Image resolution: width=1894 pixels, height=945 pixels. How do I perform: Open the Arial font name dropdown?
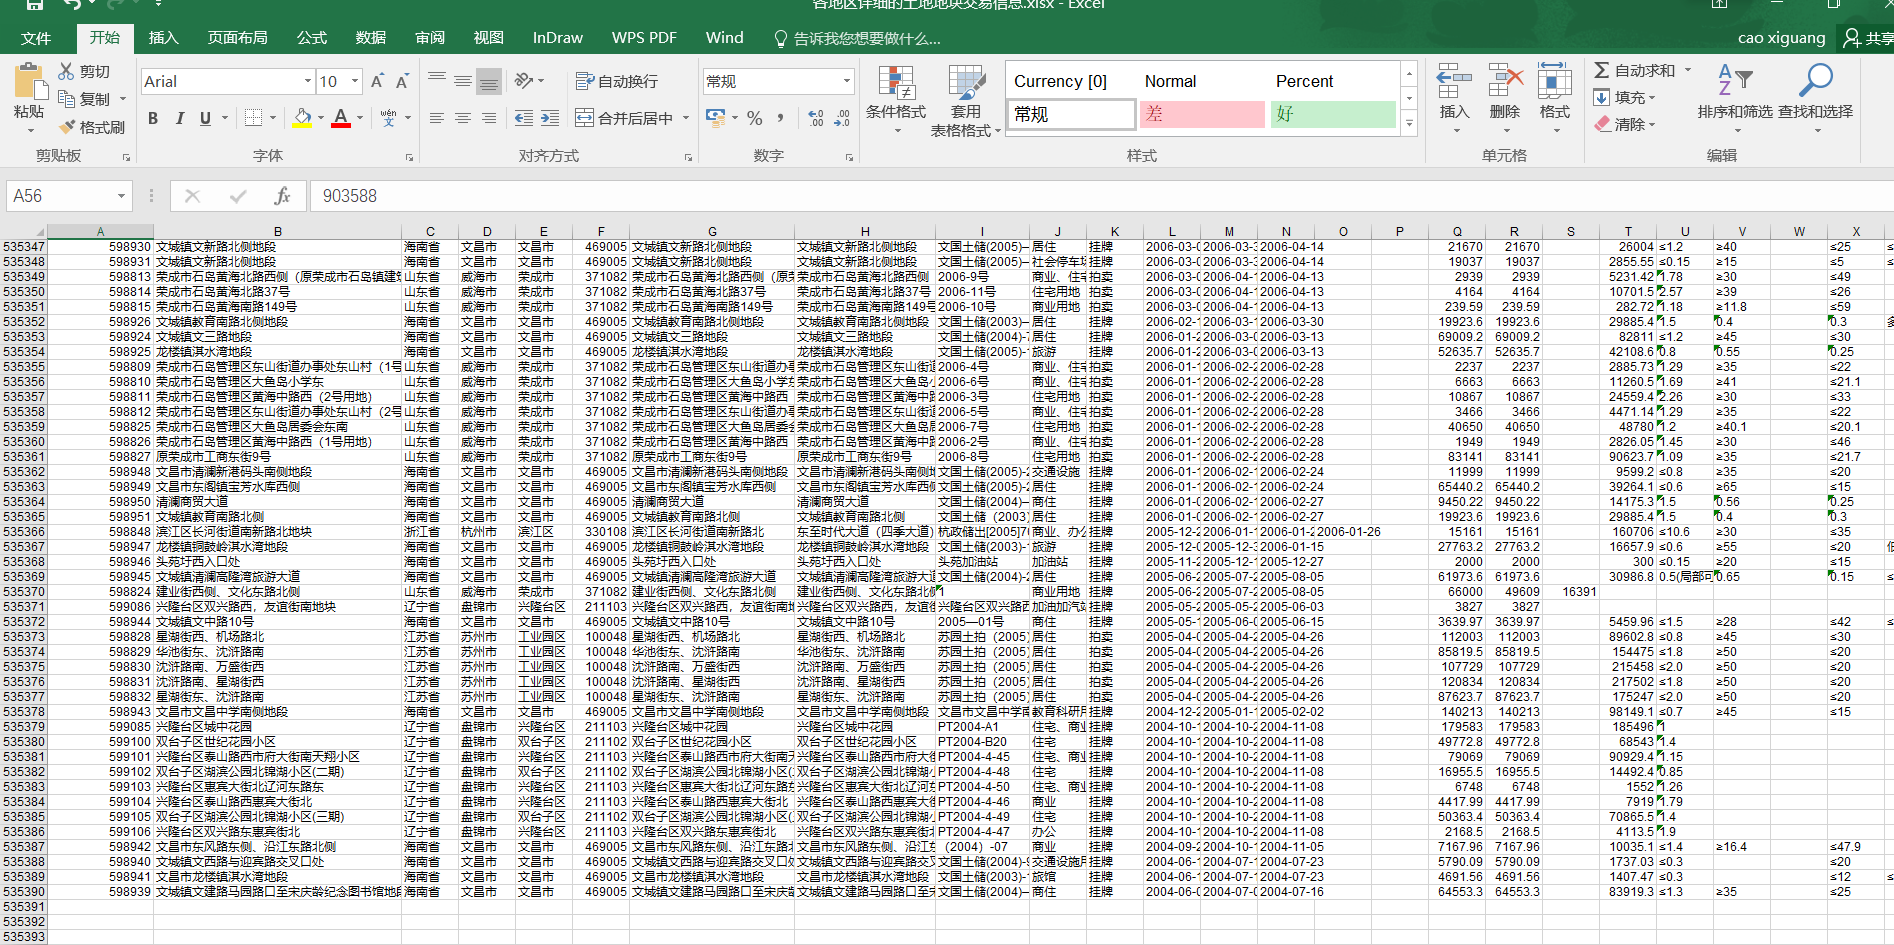click(x=307, y=81)
